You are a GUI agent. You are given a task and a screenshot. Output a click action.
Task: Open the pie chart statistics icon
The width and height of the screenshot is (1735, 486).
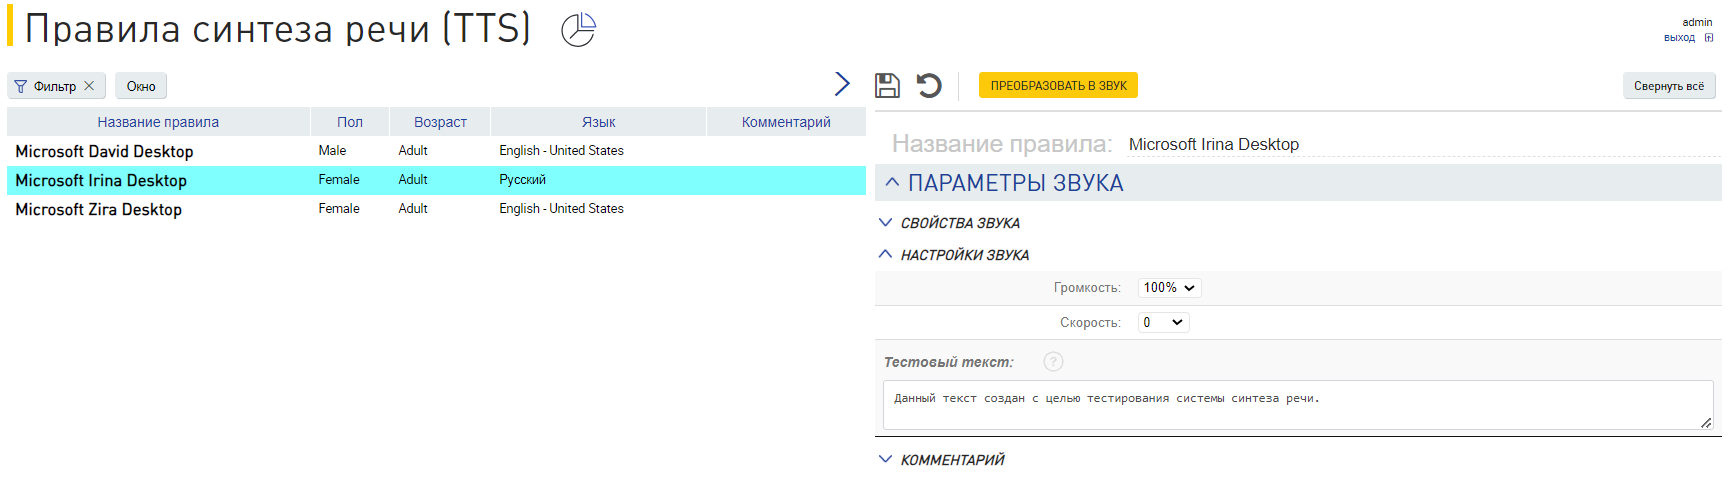pyautogui.click(x=578, y=30)
